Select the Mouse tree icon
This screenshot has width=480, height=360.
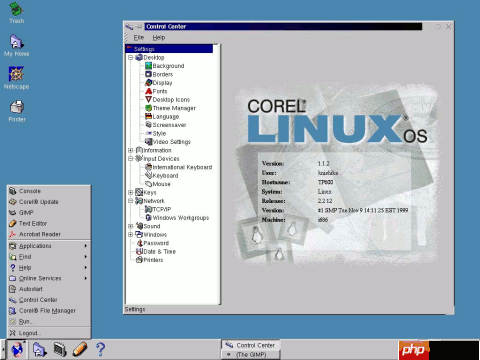(x=149, y=184)
